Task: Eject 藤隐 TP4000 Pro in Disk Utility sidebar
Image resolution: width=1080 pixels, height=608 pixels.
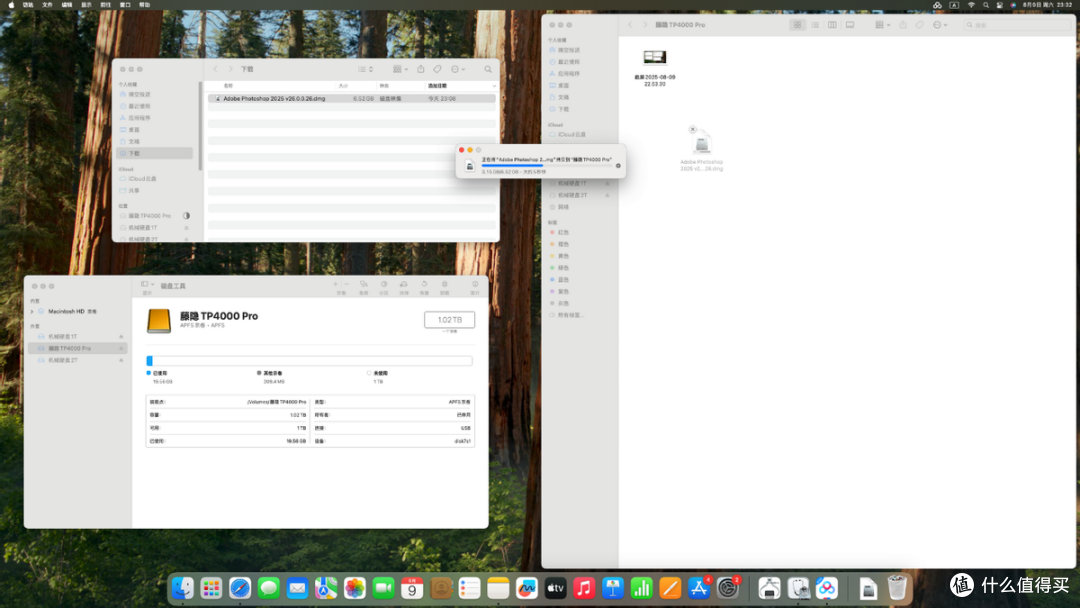Action: click(121, 348)
